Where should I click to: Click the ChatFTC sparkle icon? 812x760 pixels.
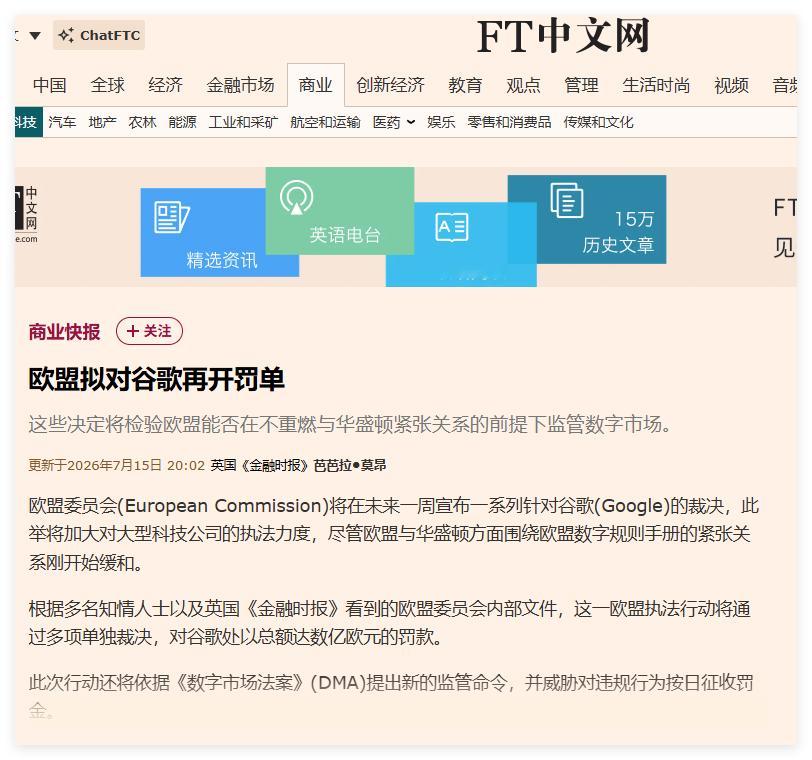tap(66, 35)
